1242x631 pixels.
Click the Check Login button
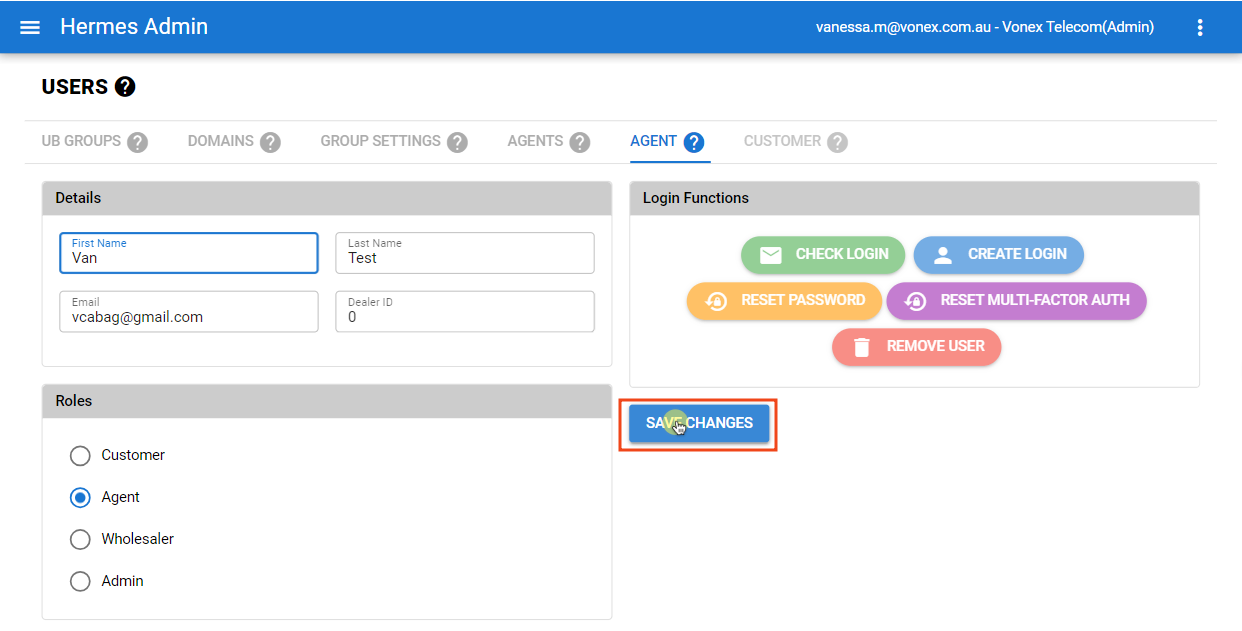pyautogui.click(x=823, y=255)
